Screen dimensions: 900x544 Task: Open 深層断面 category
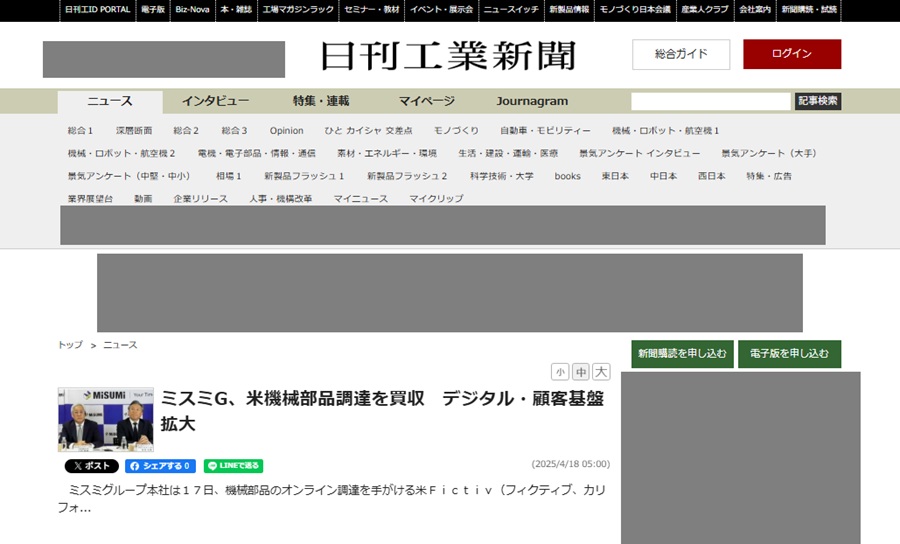(134, 131)
